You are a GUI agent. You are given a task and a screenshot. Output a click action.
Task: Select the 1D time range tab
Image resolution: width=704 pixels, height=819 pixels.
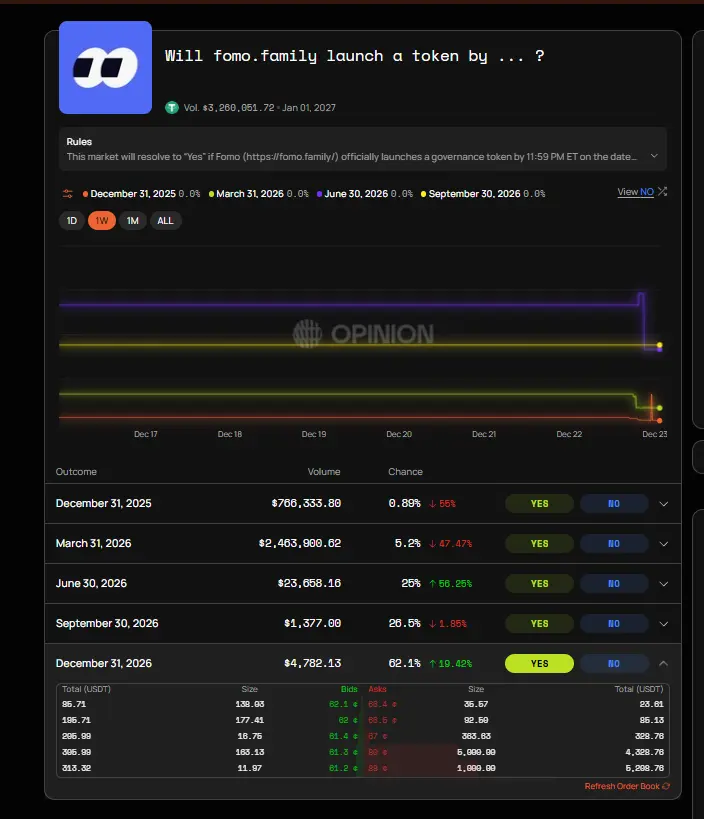pos(72,220)
